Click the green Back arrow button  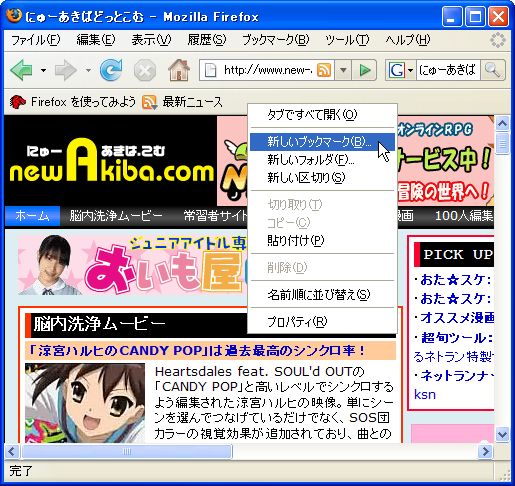coord(22,70)
